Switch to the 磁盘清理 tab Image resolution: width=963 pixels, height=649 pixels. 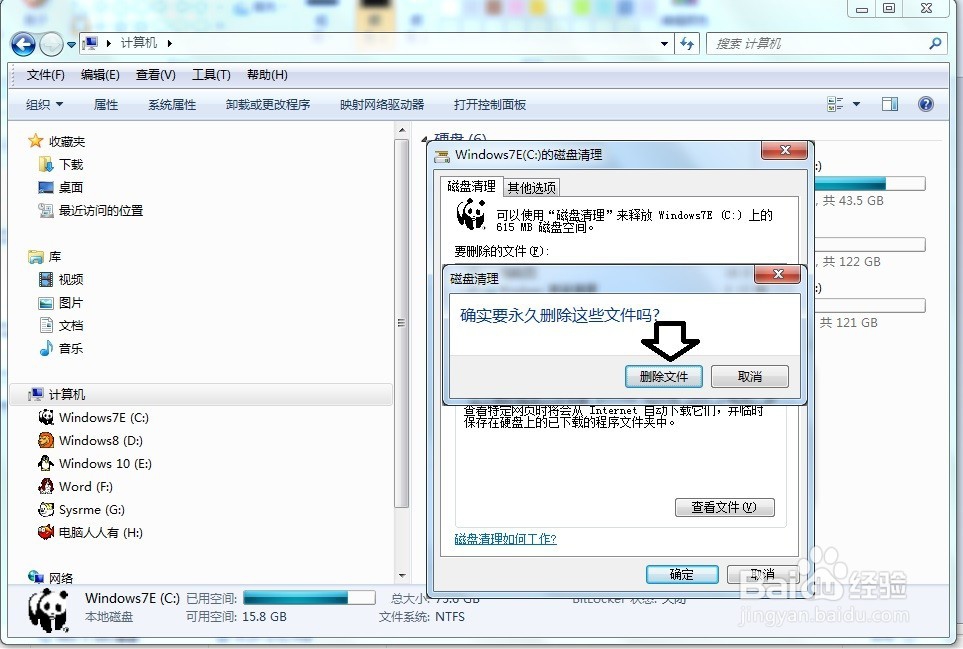[x=471, y=186]
